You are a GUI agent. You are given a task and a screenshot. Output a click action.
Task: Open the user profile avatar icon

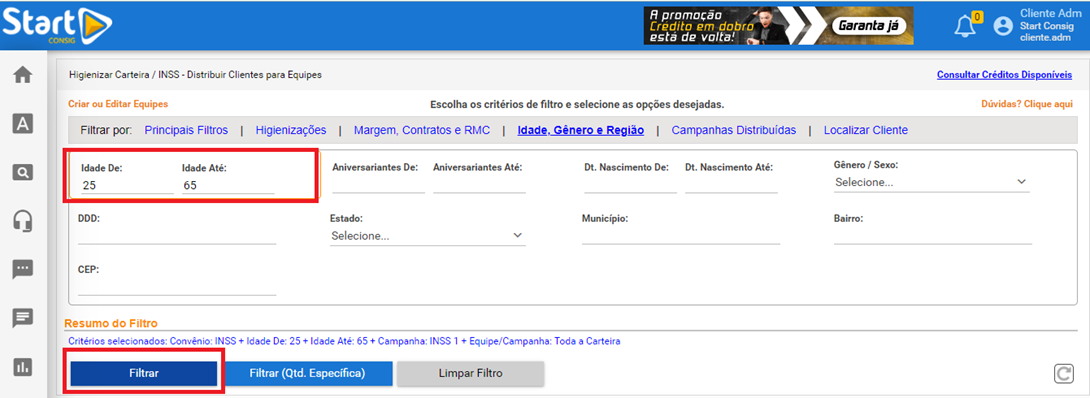[x=1003, y=26]
